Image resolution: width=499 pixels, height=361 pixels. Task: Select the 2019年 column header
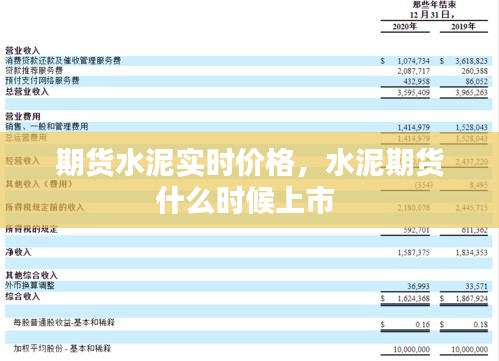tap(463, 26)
